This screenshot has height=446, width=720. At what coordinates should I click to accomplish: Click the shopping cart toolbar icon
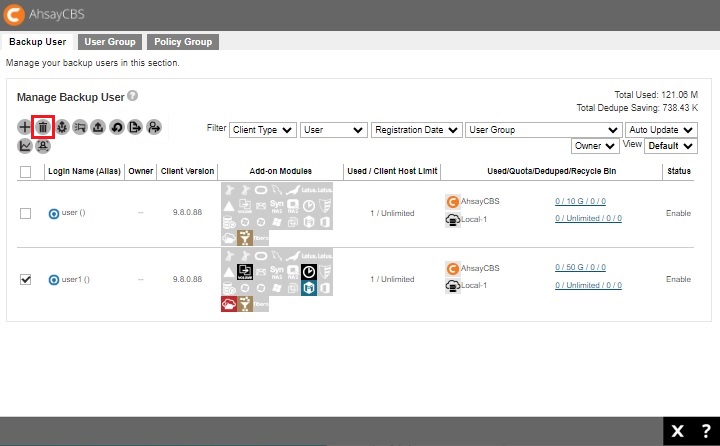(80, 127)
